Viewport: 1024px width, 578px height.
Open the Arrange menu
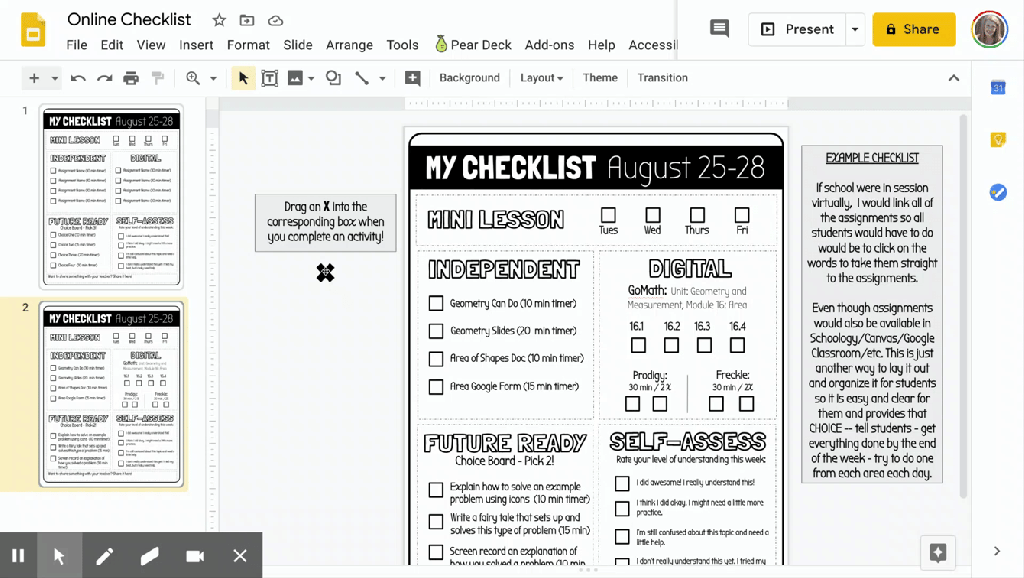349,45
